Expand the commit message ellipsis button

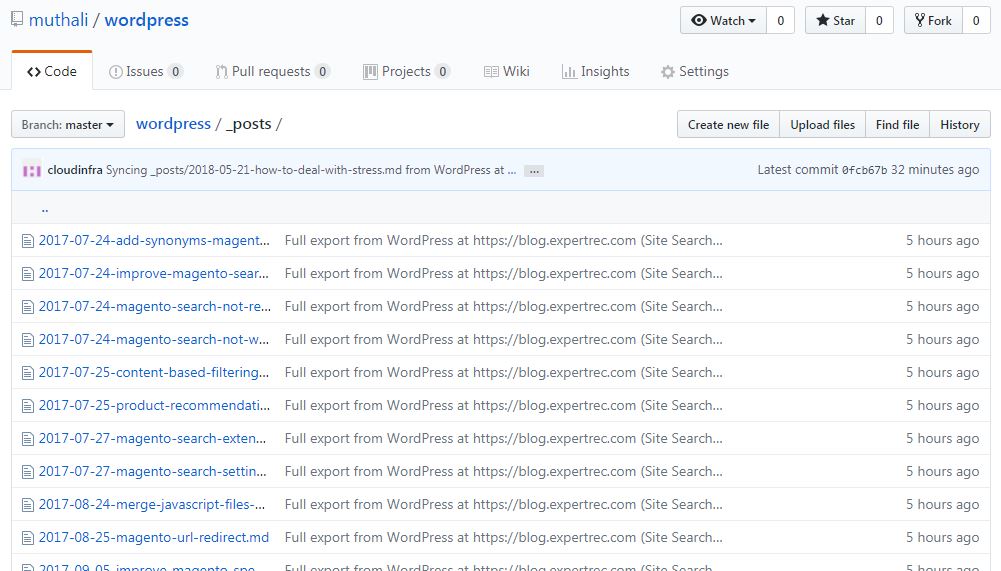pos(534,171)
